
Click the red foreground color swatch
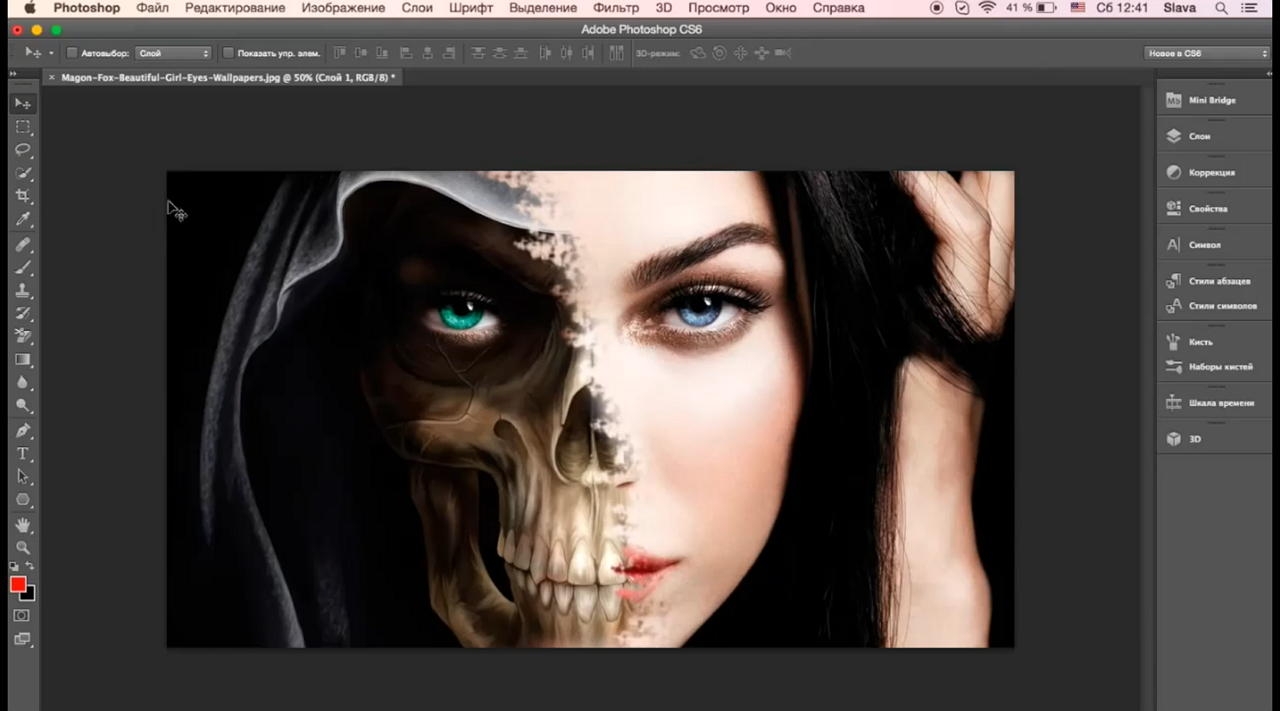[17, 584]
